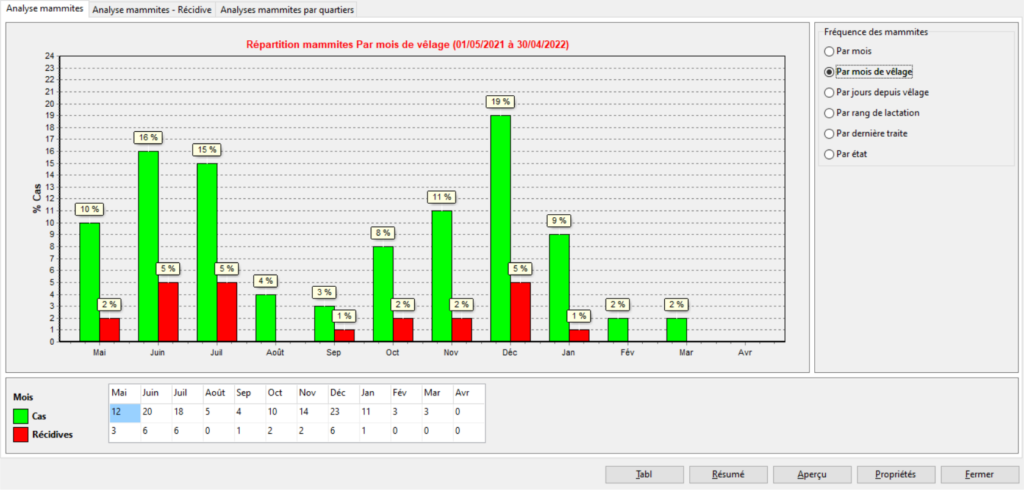Viewport: 1024px width, 490px height.
Task: Select the Mai cases cell showing 12
Action: 124,412
